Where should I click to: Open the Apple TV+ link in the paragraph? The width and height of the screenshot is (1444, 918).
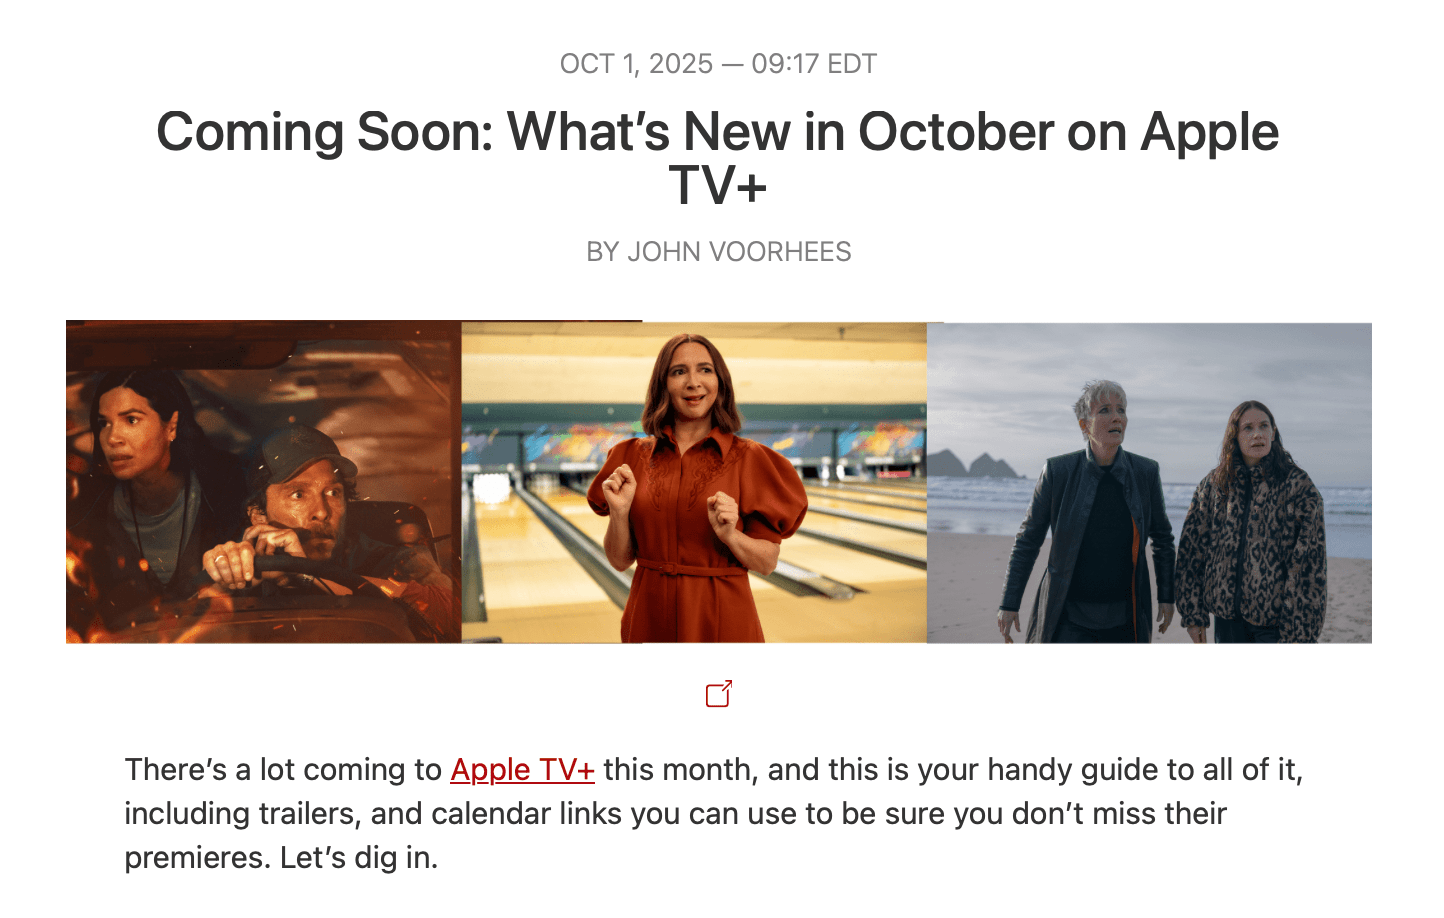point(522,769)
